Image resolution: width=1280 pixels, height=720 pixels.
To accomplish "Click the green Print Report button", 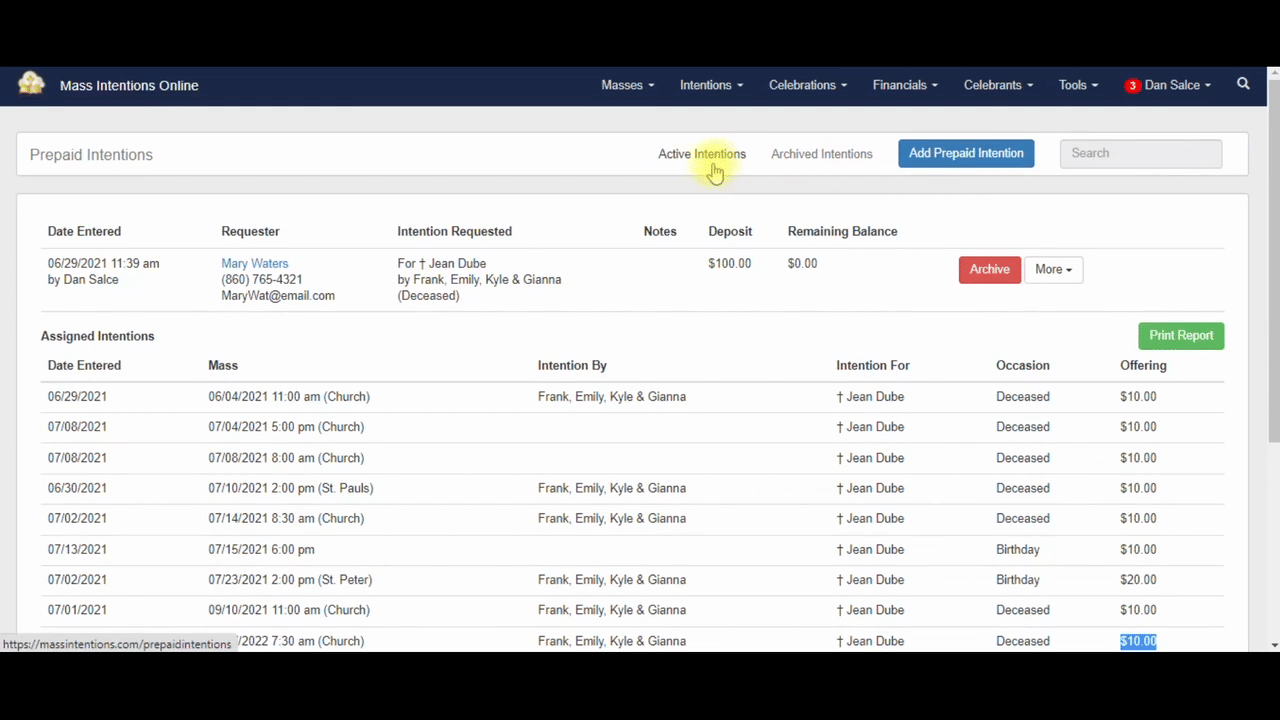I will pyautogui.click(x=1181, y=336).
